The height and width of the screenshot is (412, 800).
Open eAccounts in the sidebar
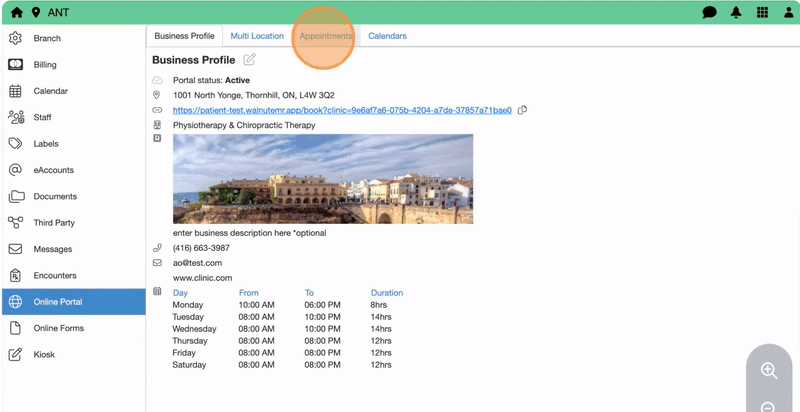(54, 170)
